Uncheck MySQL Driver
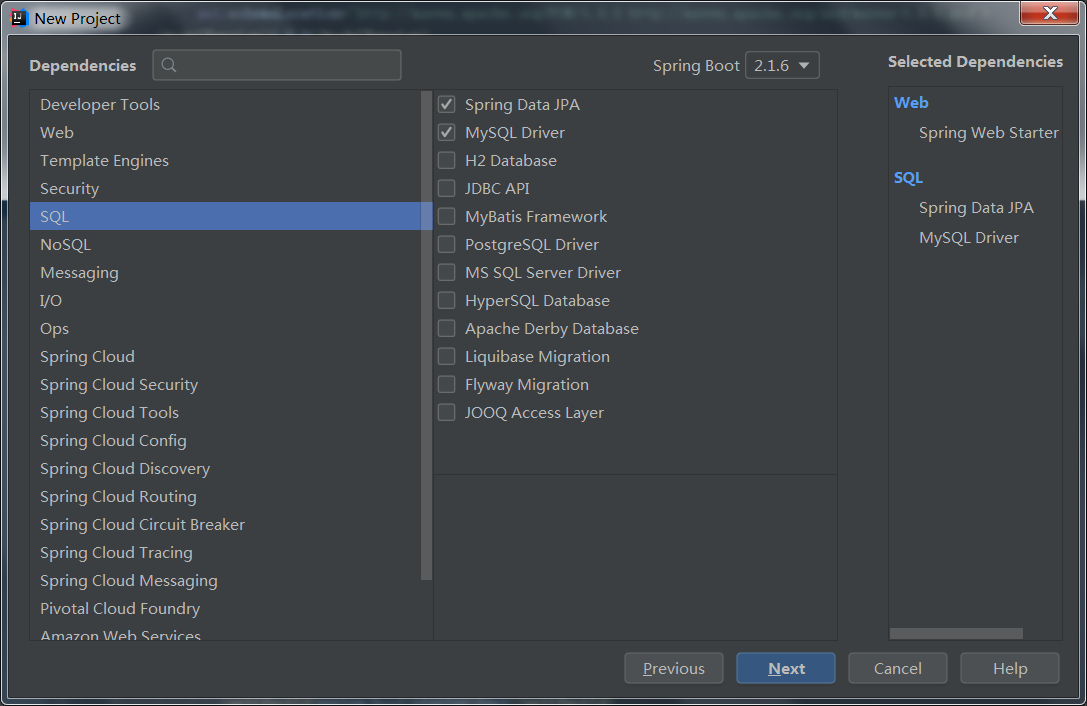1087x706 pixels. tap(446, 132)
